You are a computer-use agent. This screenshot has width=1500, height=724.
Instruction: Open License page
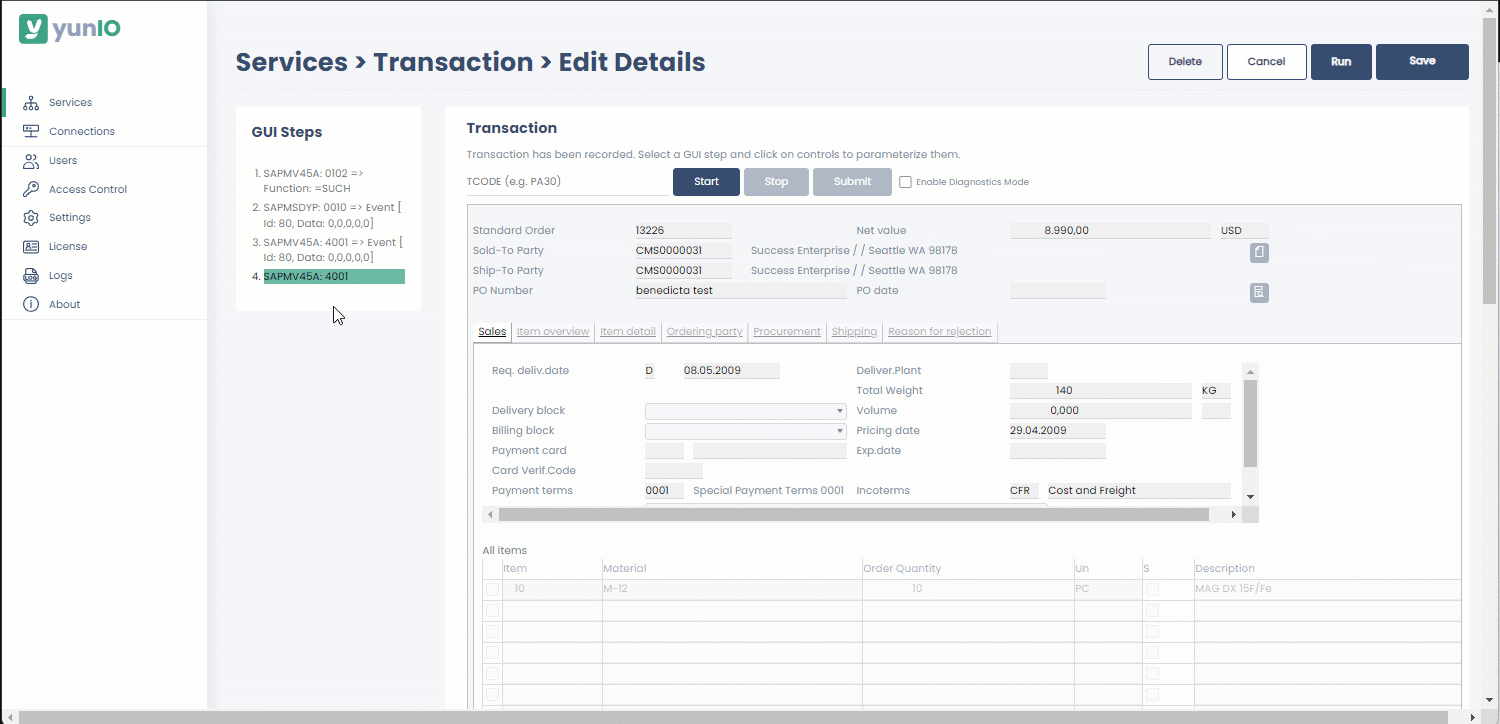(68, 246)
